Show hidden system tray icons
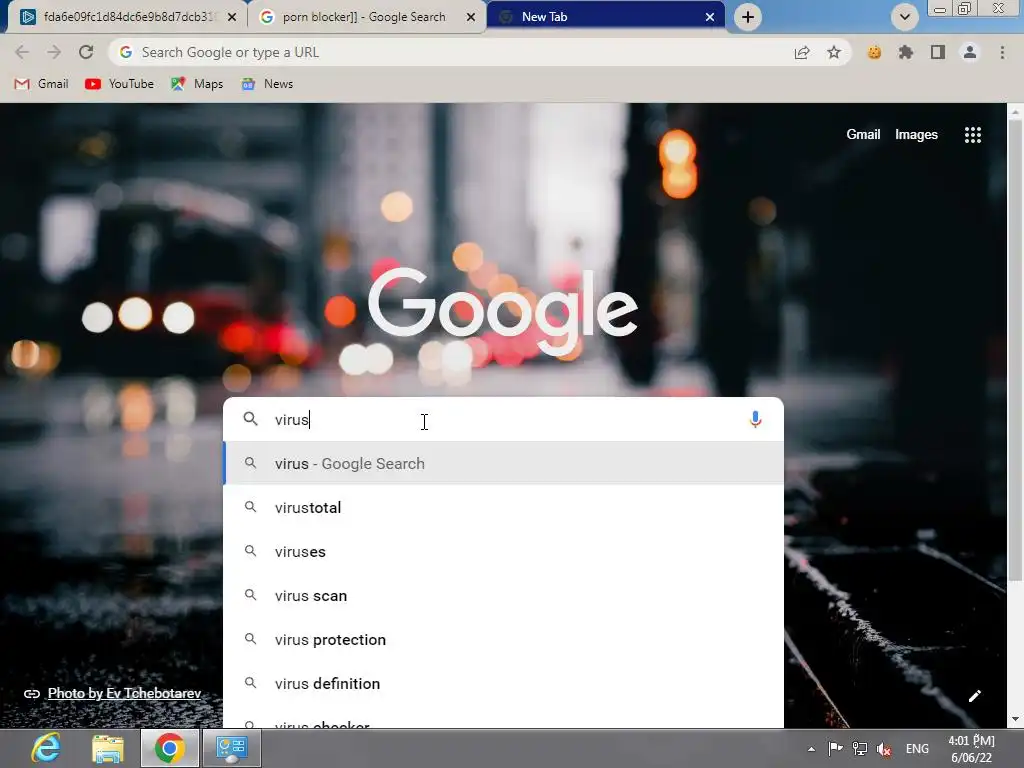Image resolution: width=1024 pixels, height=768 pixels. coord(811,749)
